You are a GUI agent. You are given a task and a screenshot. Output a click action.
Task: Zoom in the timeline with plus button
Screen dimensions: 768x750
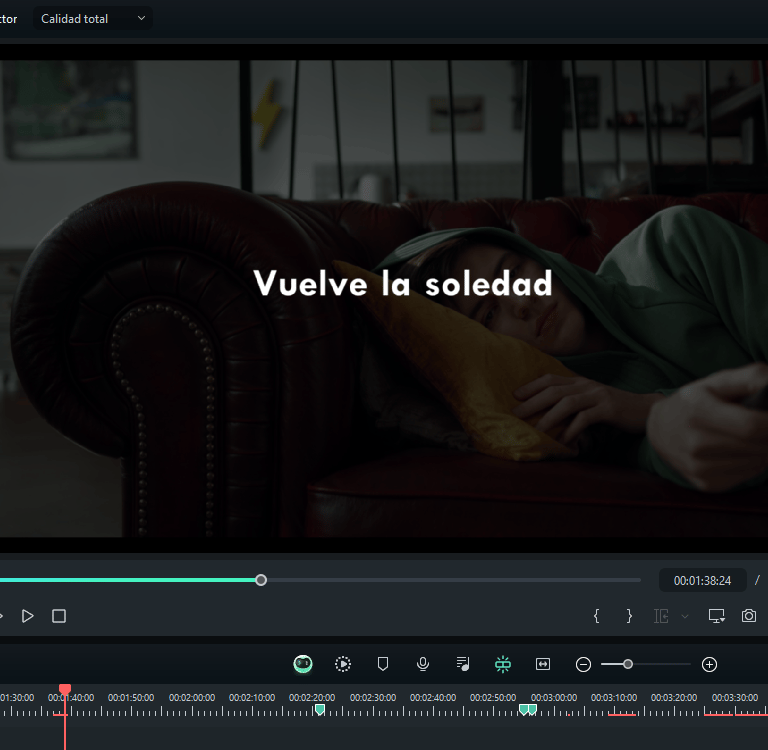(x=709, y=665)
